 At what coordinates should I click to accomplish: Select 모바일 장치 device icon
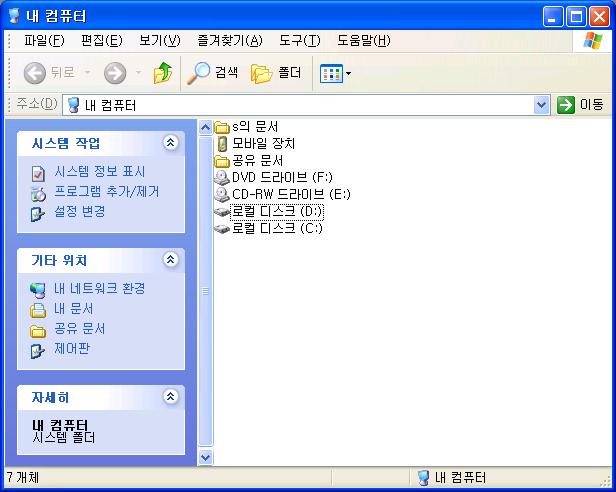(x=256, y=143)
